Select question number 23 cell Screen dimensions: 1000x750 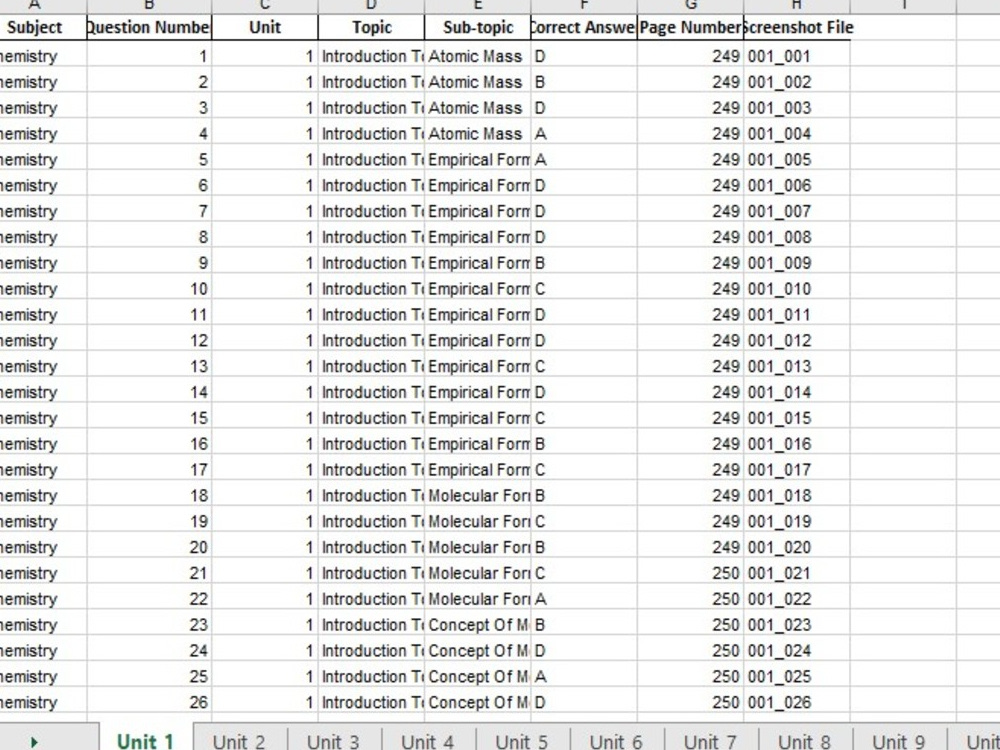149,624
